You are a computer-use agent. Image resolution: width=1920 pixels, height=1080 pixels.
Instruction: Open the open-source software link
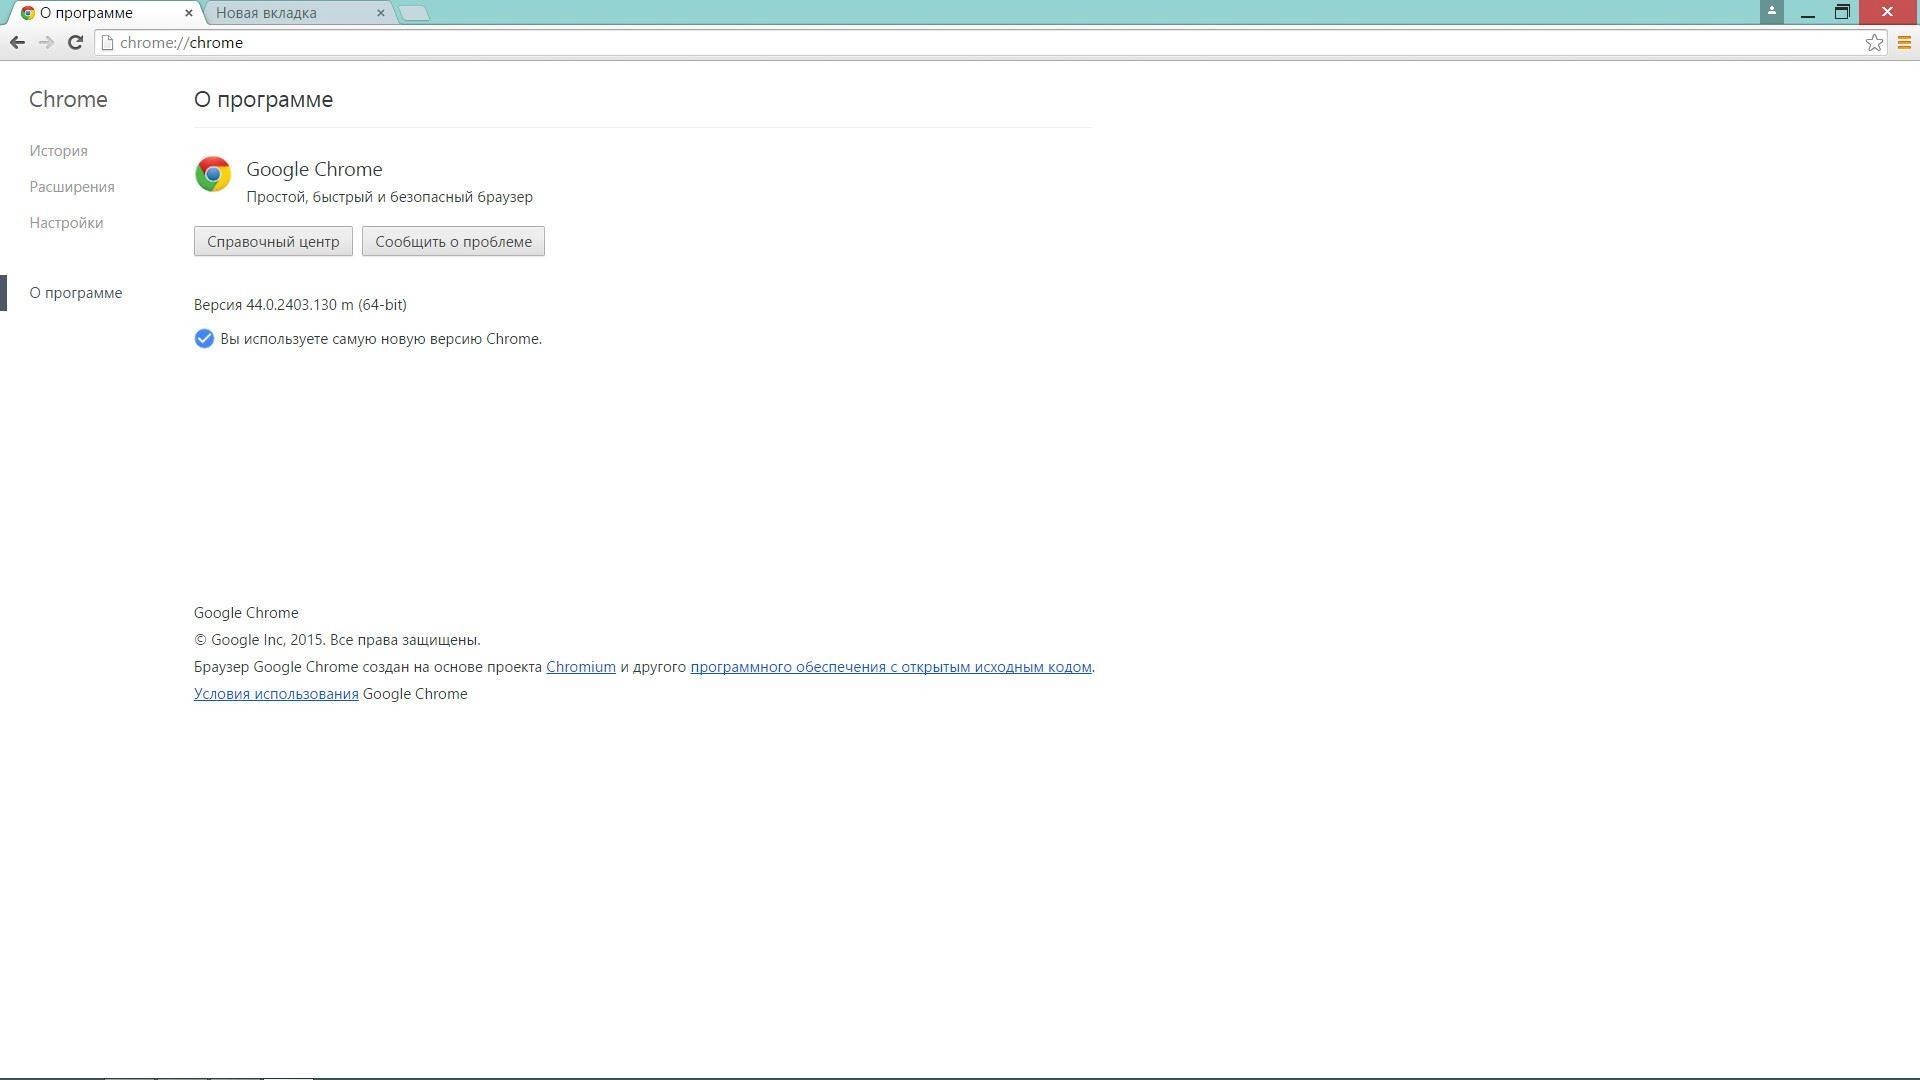[x=890, y=667]
